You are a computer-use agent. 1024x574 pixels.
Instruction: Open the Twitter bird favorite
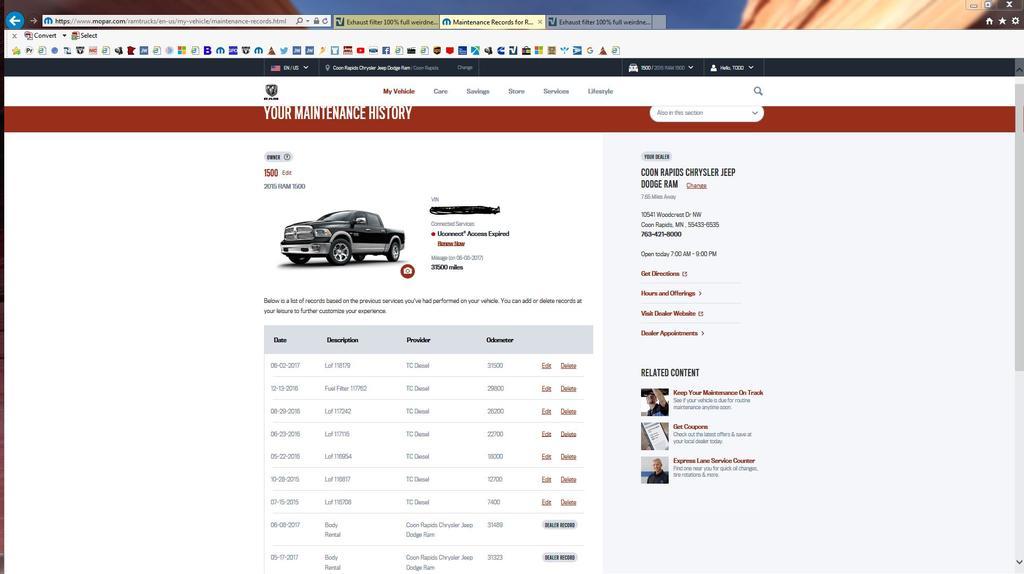point(284,50)
